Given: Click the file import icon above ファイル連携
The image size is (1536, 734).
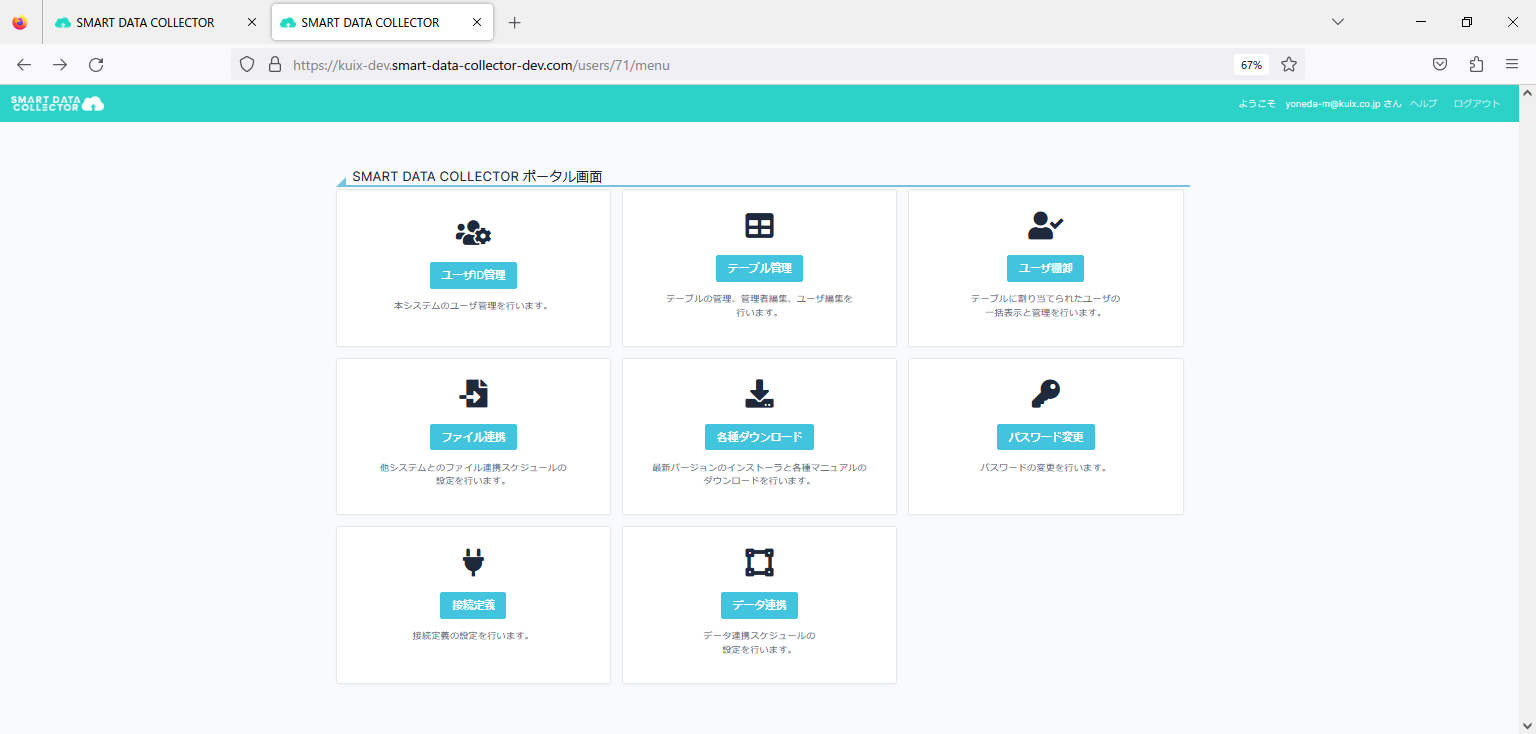Looking at the screenshot, I should click(x=473, y=394).
